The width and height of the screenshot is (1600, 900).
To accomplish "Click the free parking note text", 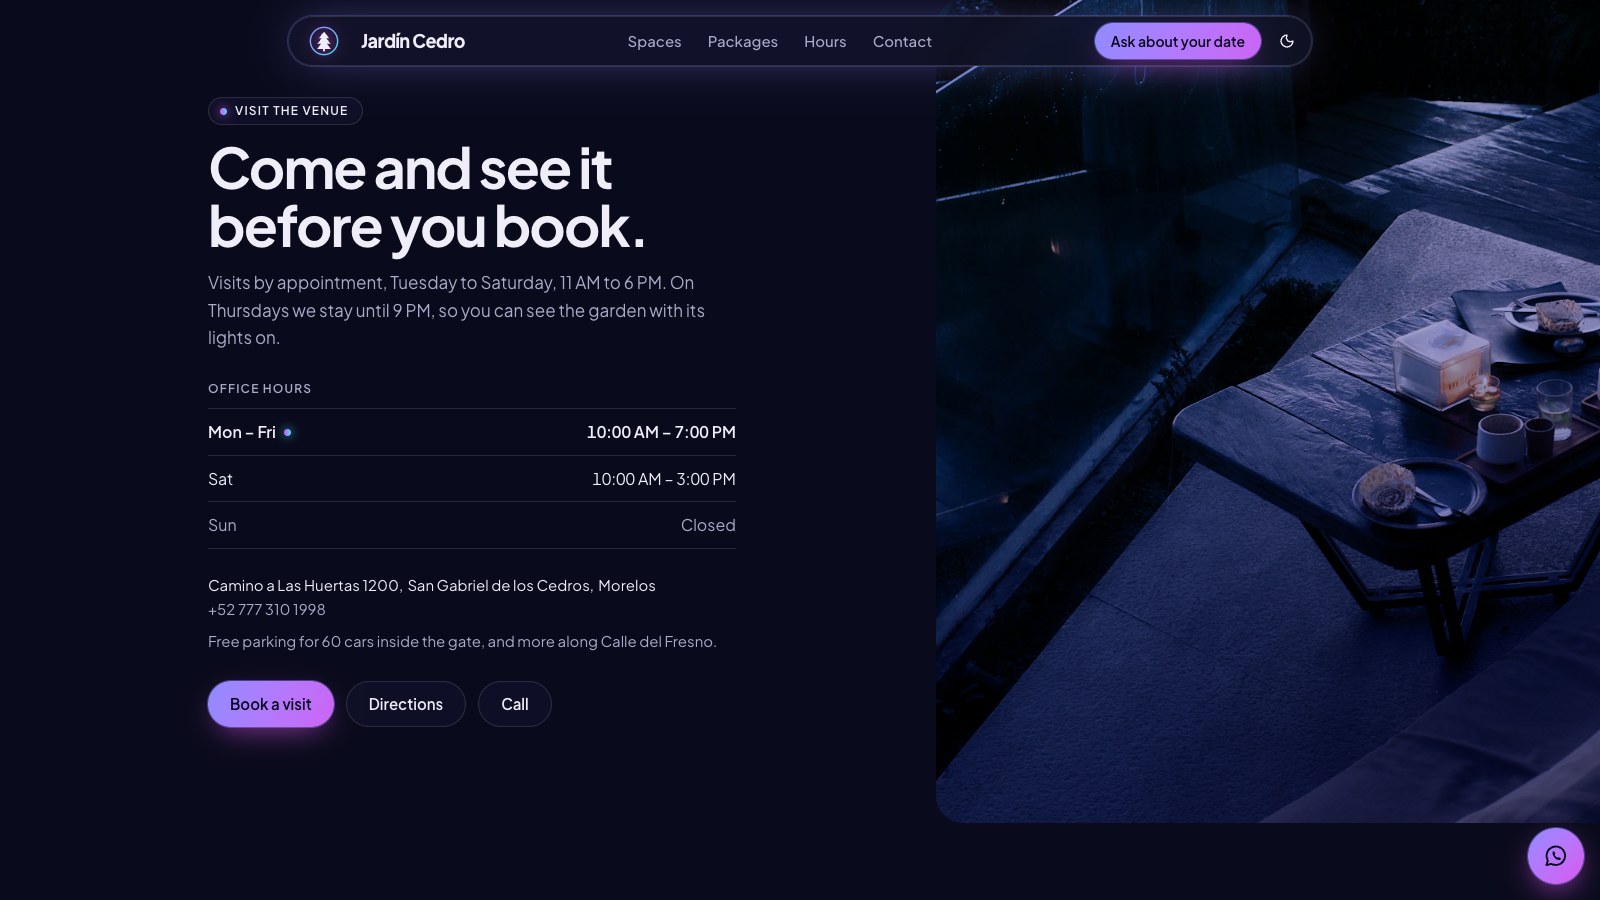I will pos(462,641).
